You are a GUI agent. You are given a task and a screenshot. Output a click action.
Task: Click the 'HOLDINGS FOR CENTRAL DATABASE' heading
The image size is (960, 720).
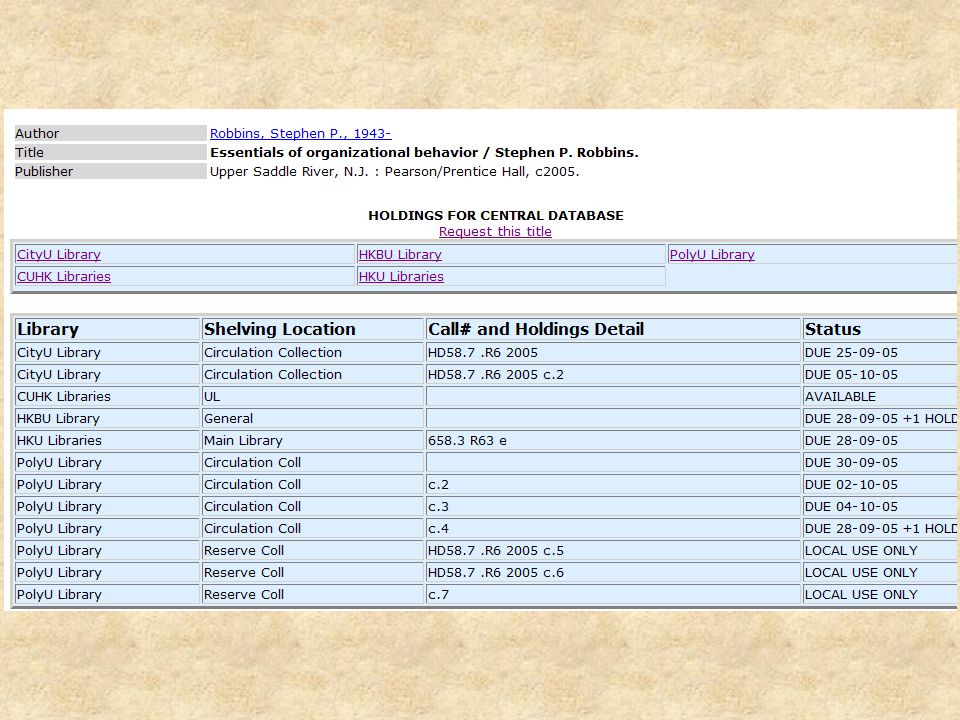tap(496, 216)
